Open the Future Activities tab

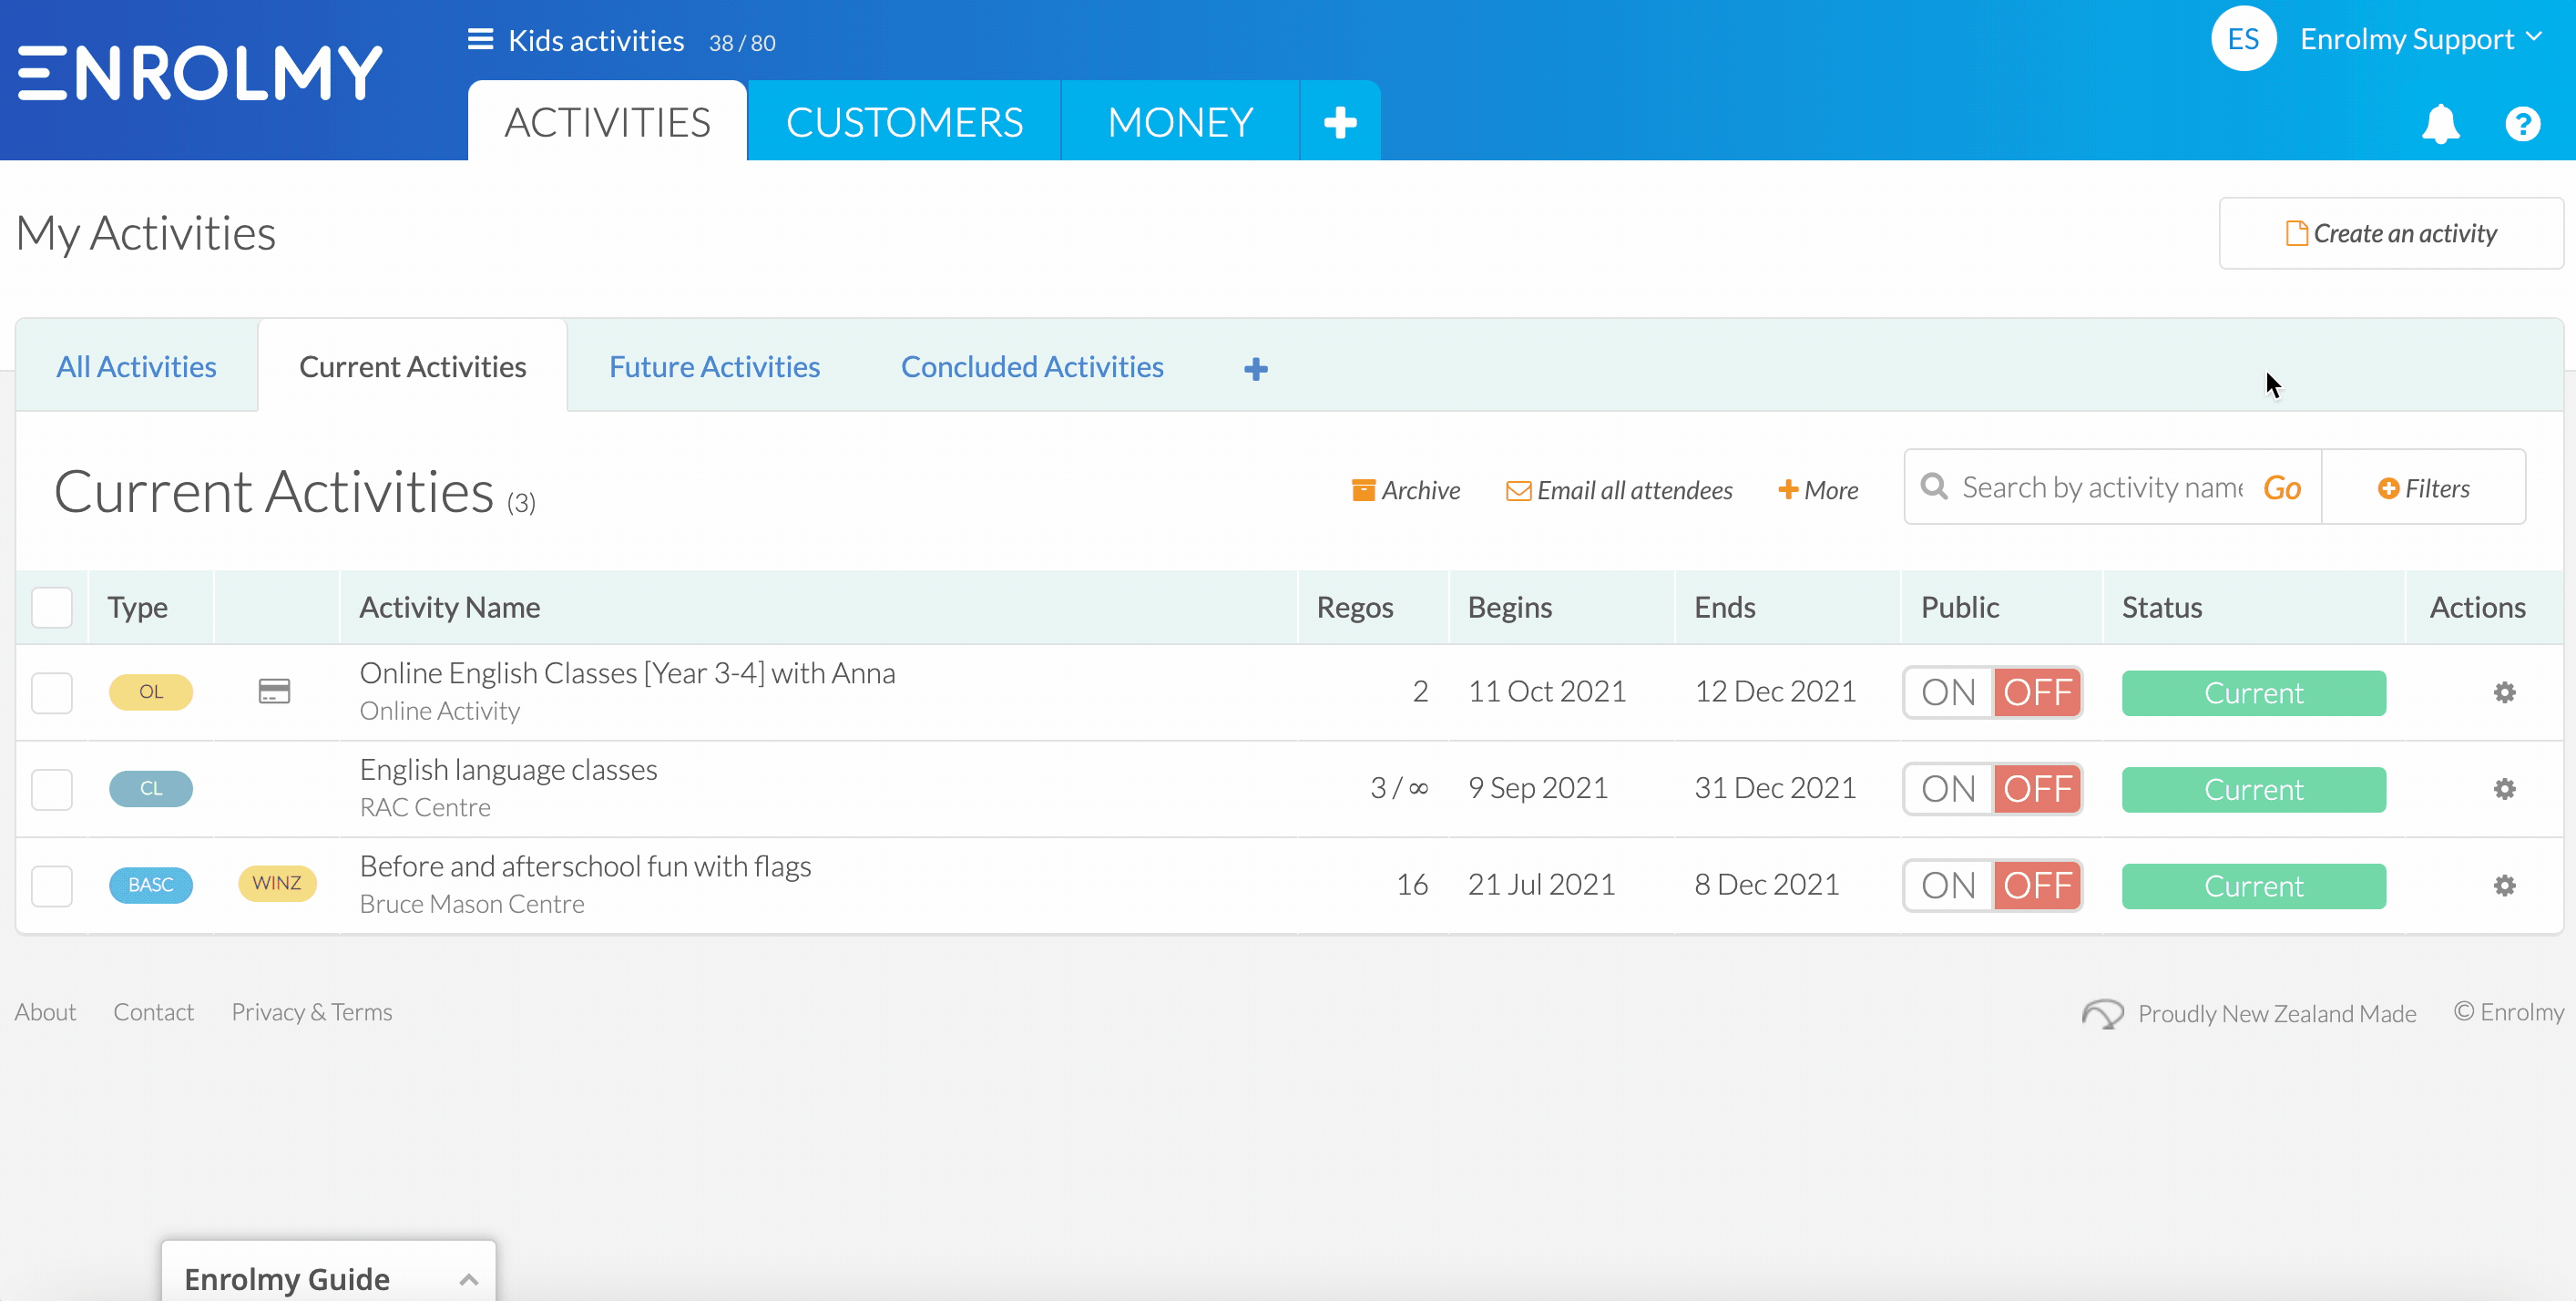tap(714, 366)
